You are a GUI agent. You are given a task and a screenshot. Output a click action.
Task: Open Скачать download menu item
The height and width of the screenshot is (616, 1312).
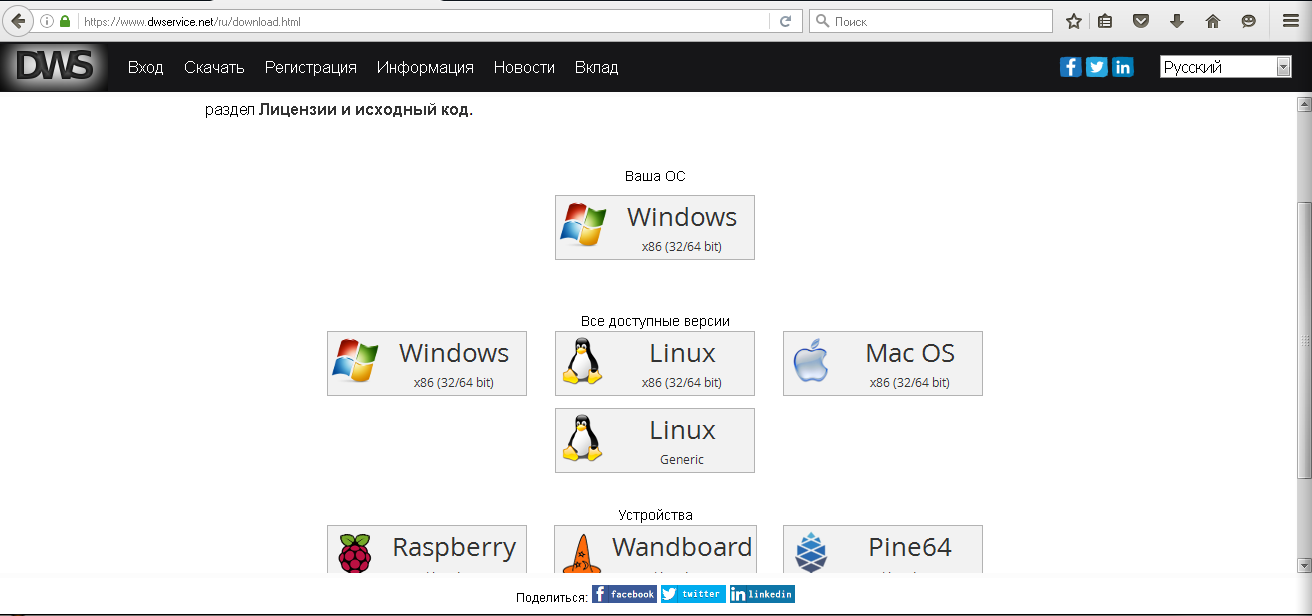(214, 67)
